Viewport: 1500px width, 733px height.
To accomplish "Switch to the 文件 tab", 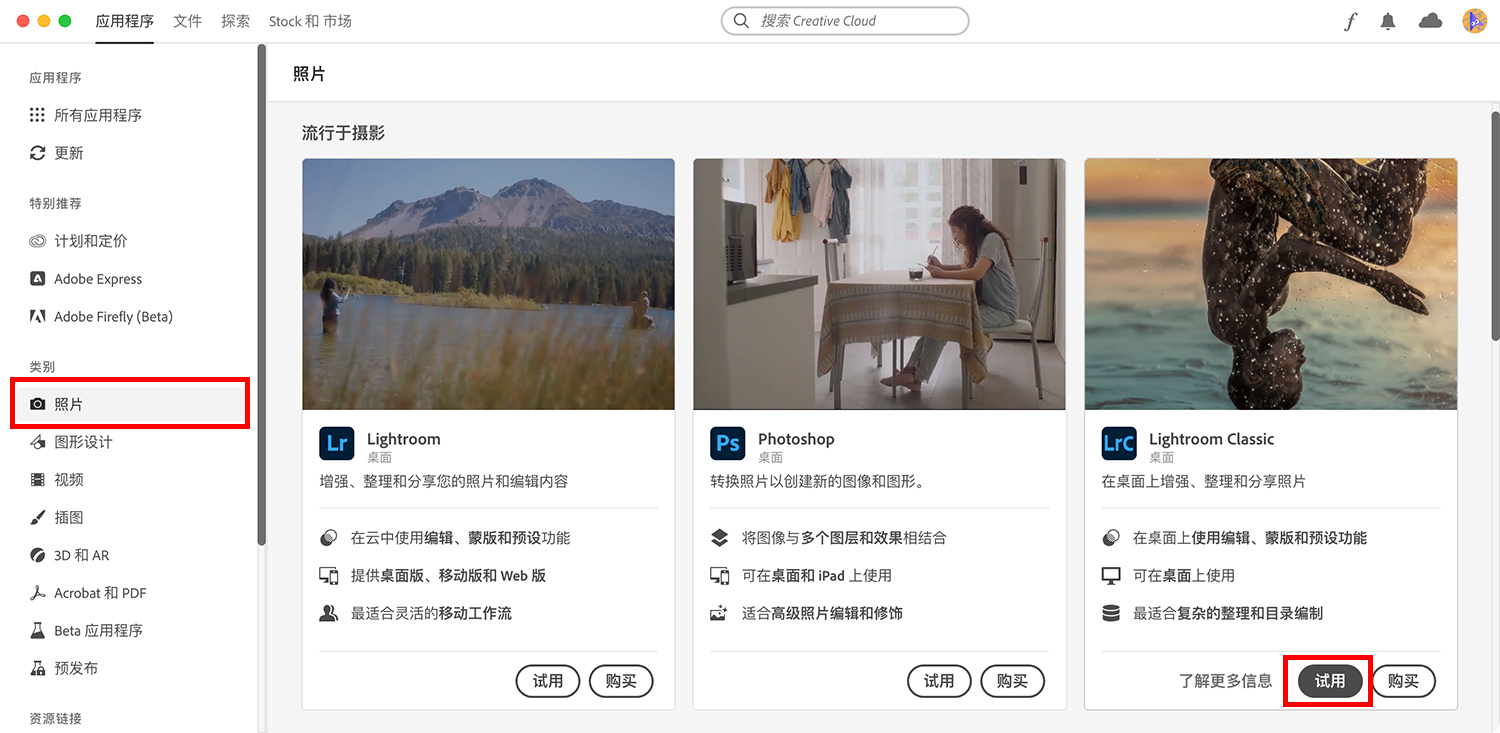I will (x=187, y=21).
